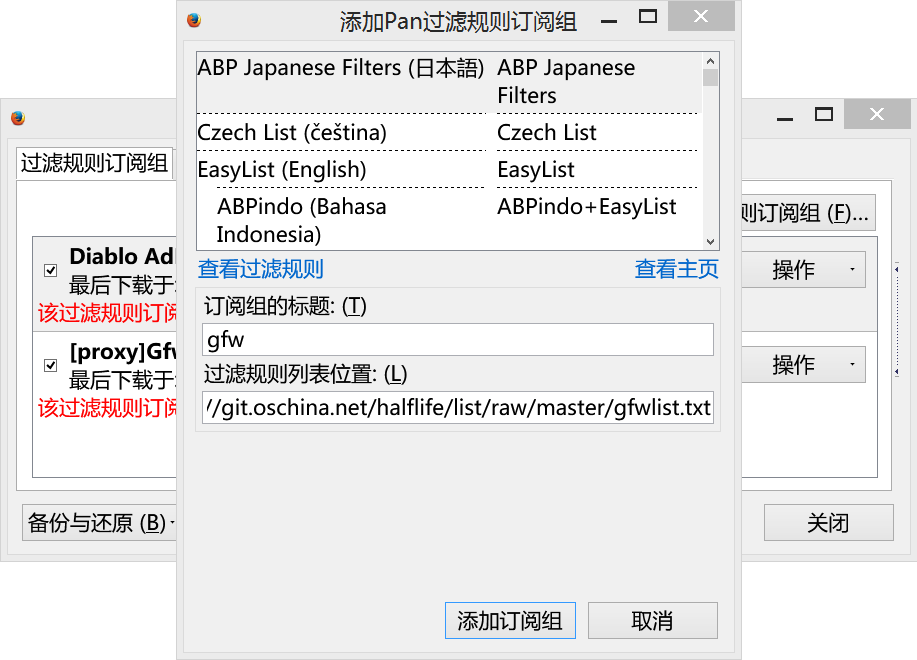Click 'ABP Japanese Filters' in right column
This screenshot has height=660, width=917.
click(566, 81)
